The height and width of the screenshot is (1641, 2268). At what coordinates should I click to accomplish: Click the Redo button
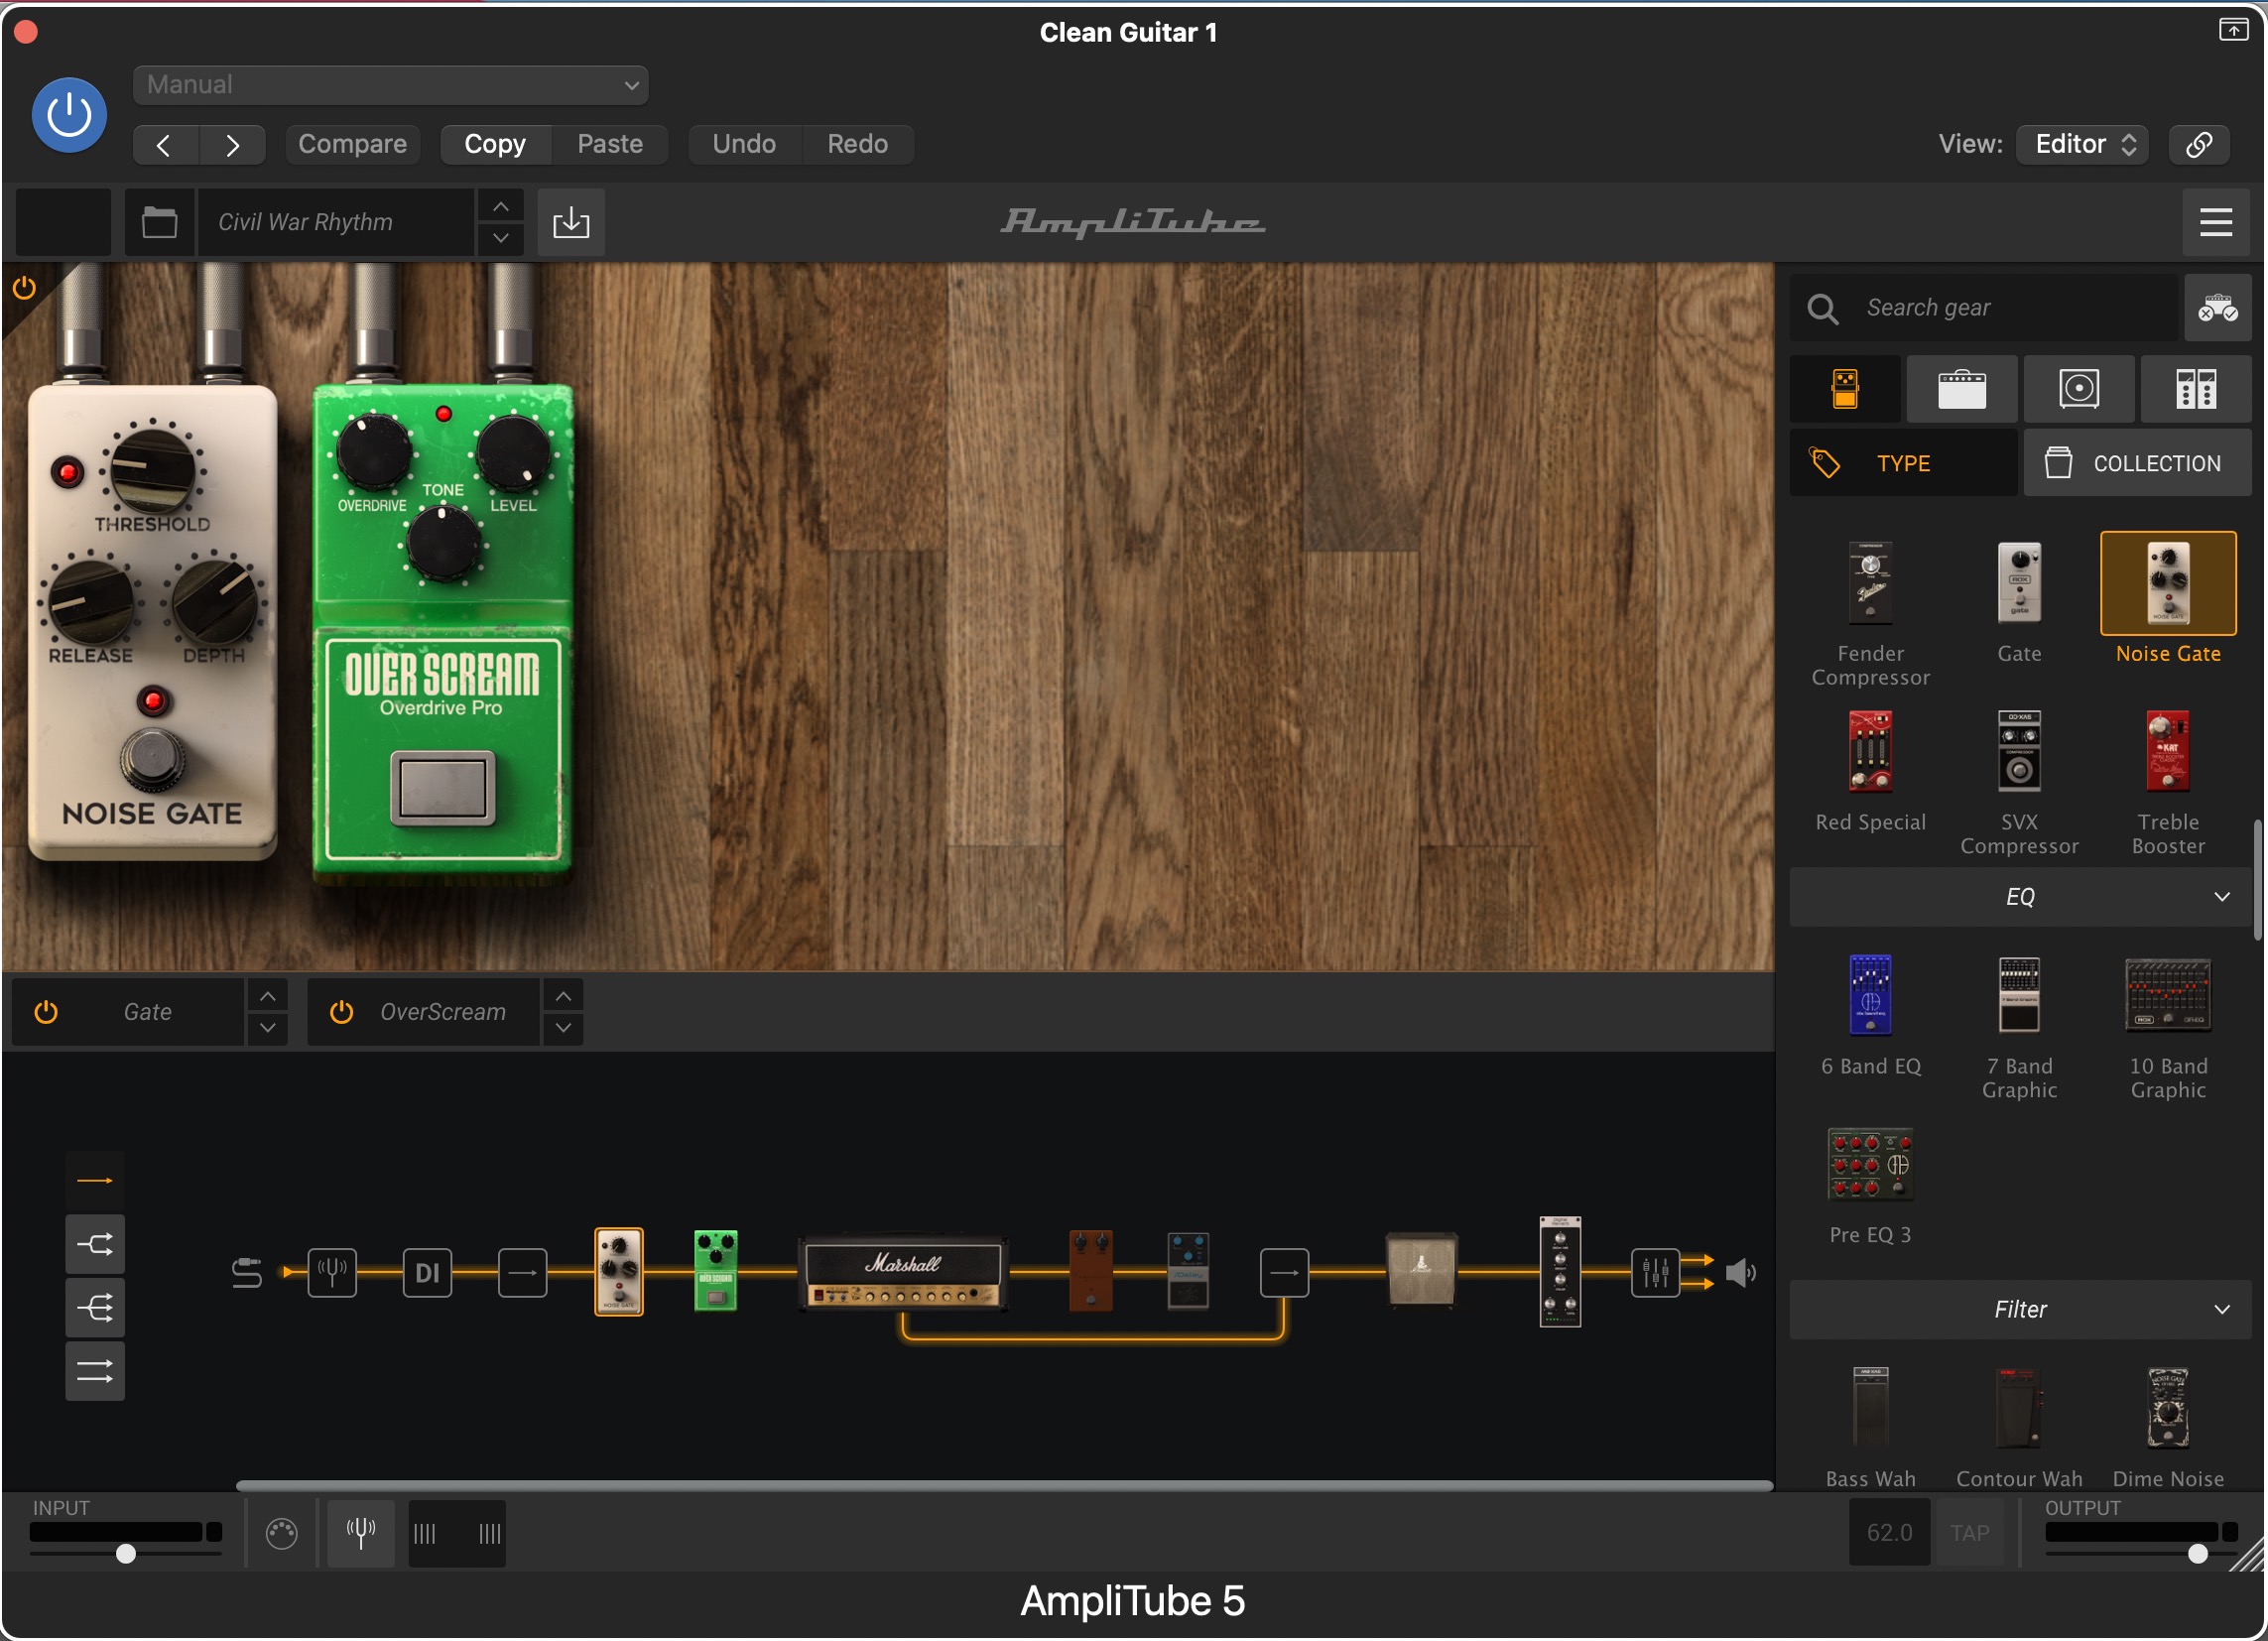click(x=857, y=145)
